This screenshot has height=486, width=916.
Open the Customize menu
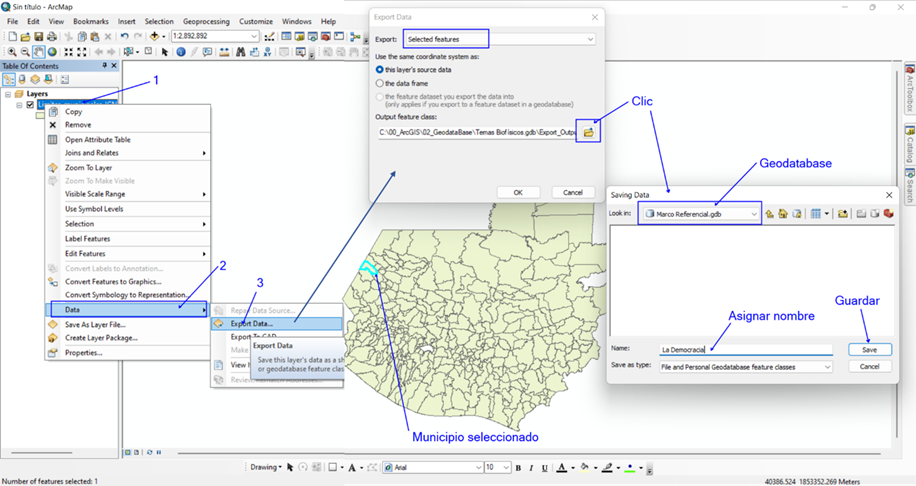tap(256, 21)
